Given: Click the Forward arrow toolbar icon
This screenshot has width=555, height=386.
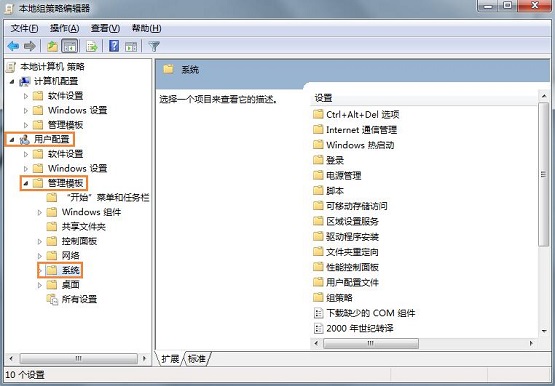Looking at the screenshot, I should coord(30,46).
